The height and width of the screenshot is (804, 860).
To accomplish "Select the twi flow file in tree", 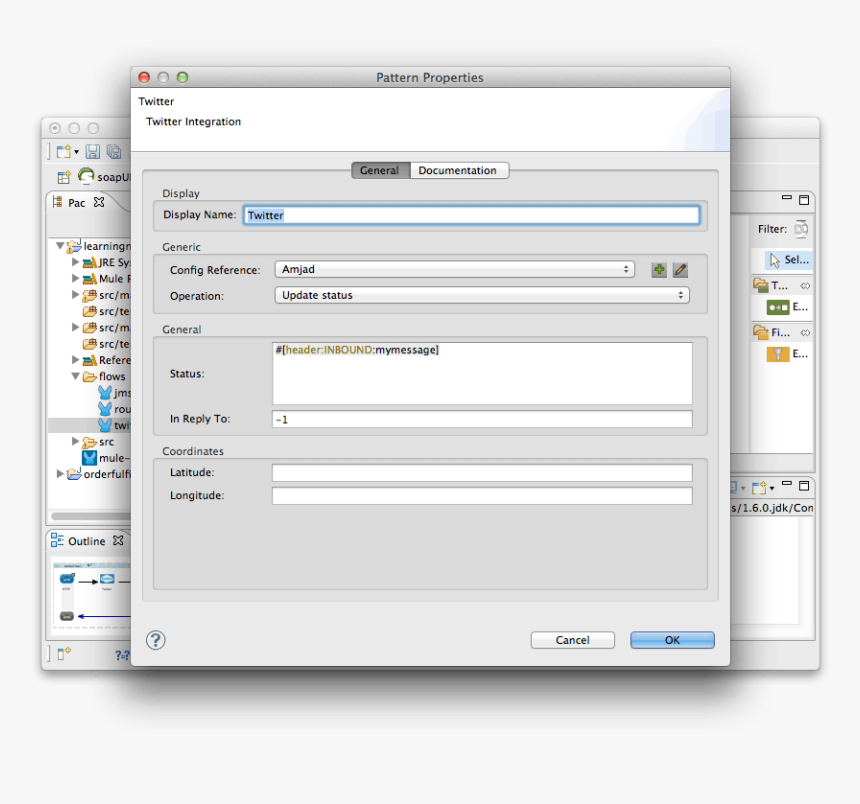I will (x=114, y=425).
